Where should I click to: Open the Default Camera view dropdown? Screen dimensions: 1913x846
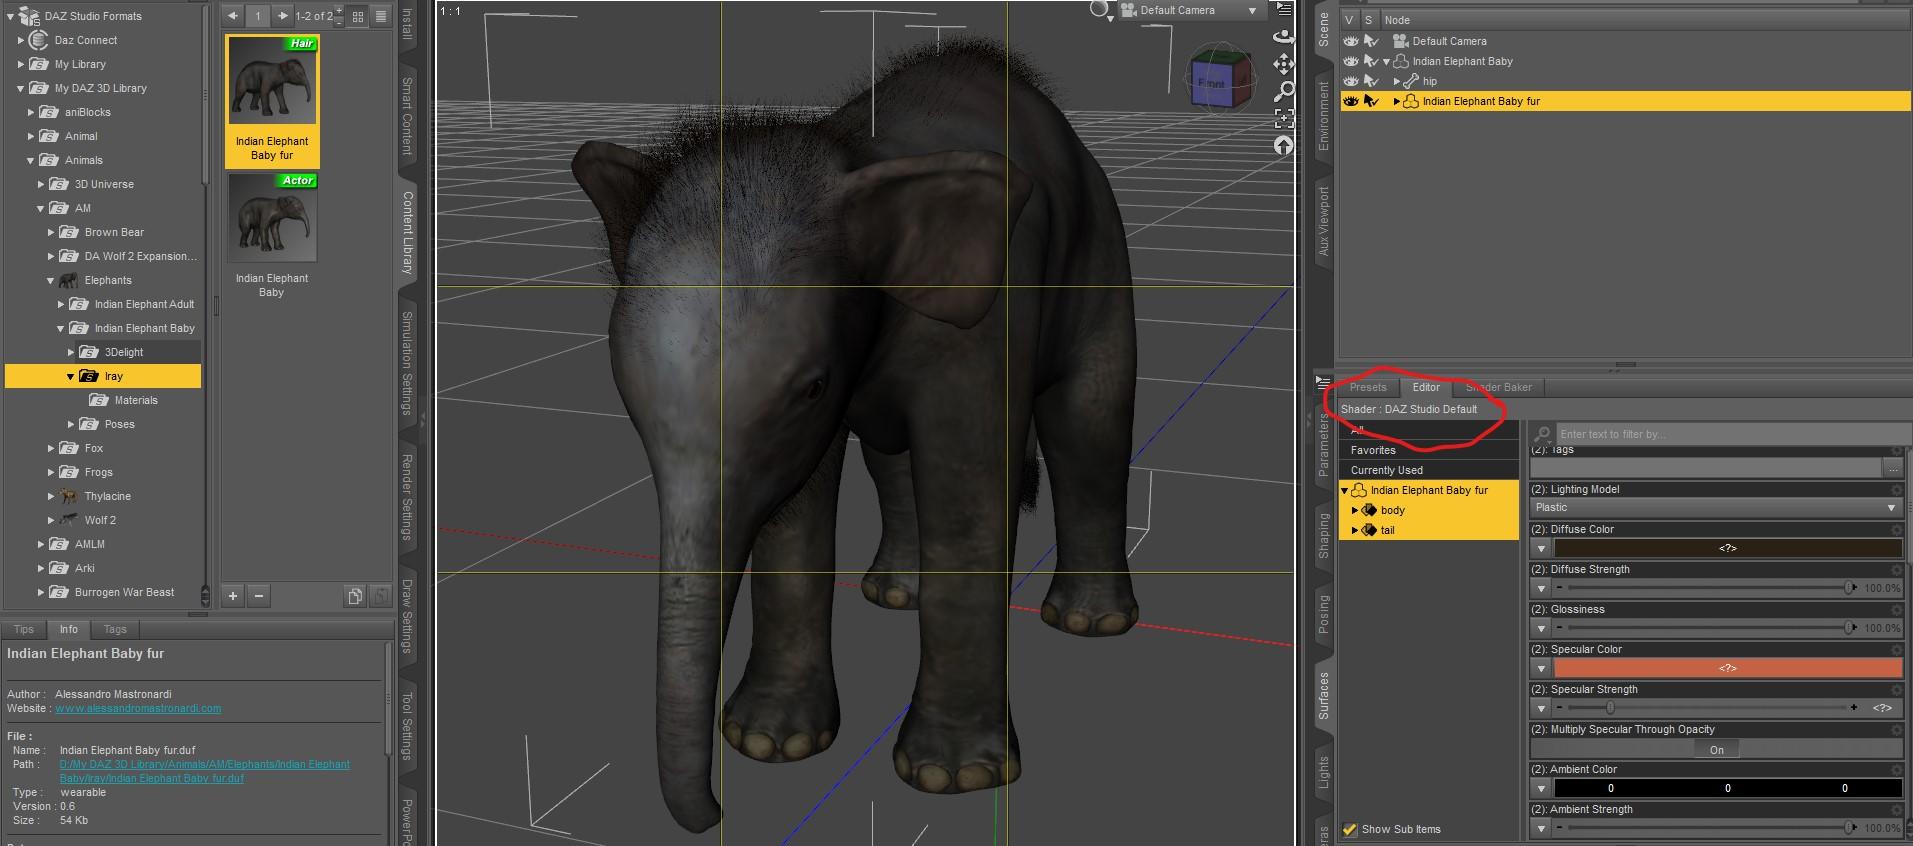point(1190,10)
